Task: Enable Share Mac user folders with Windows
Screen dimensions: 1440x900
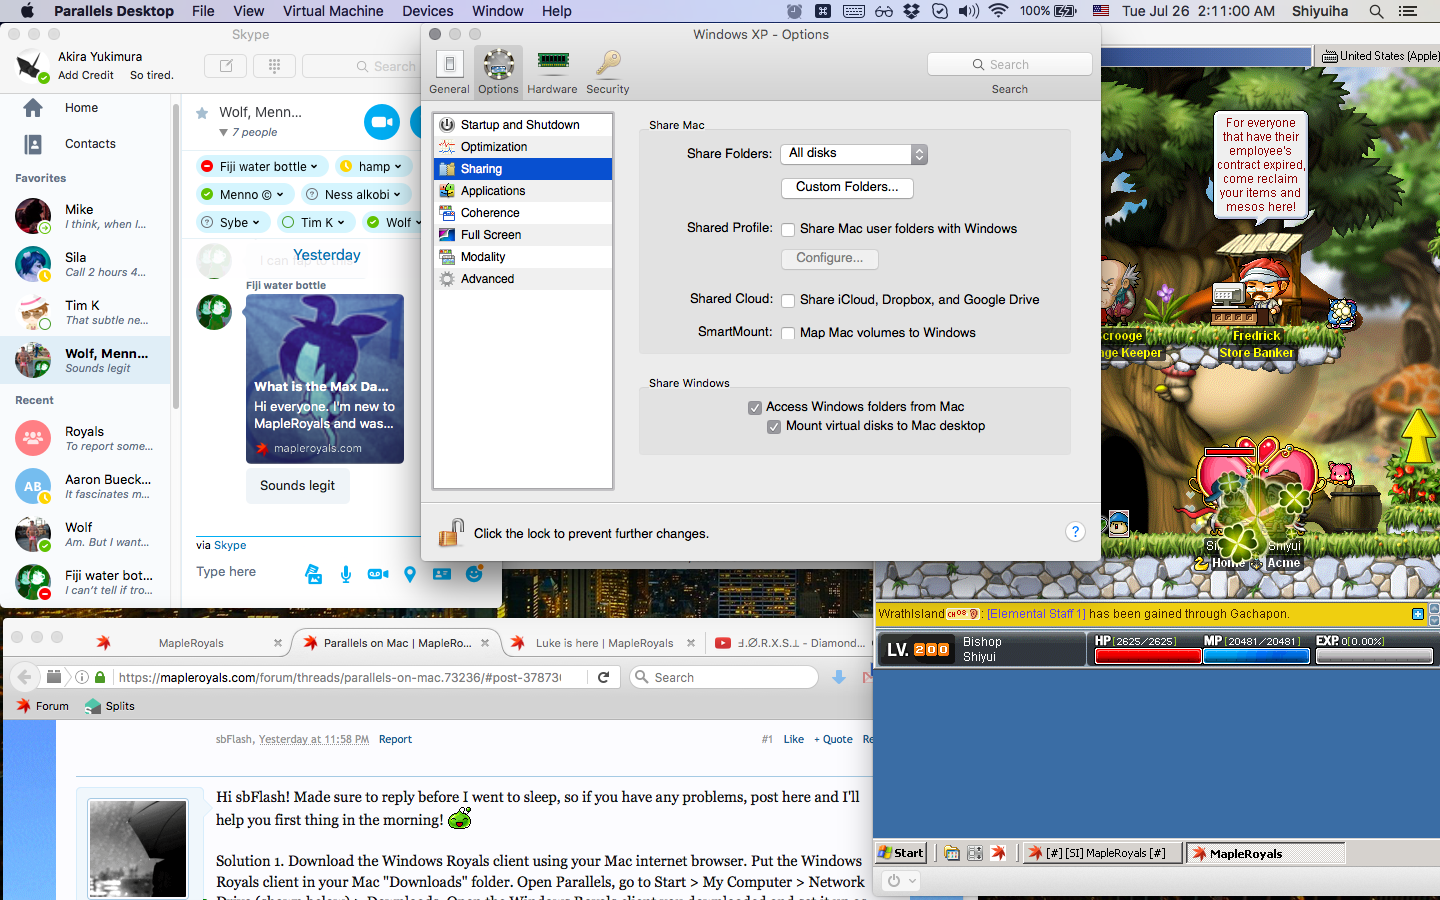Action: pos(788,230)
